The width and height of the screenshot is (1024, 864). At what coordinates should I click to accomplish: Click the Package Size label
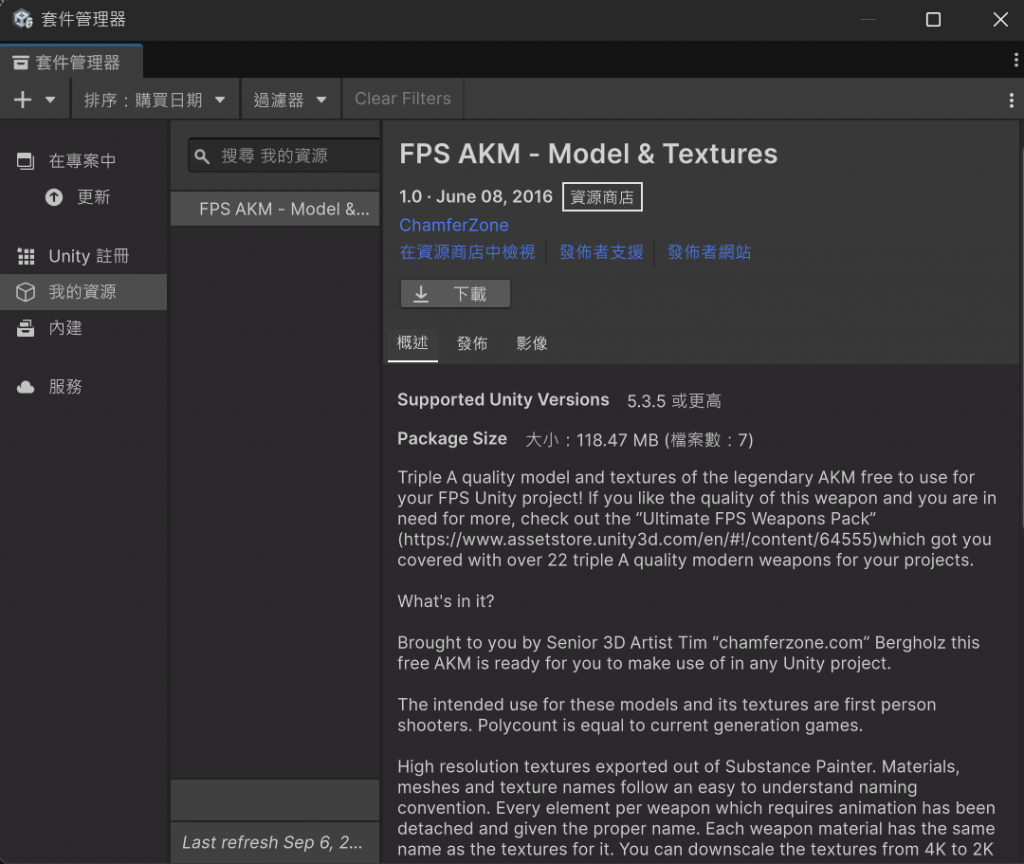point(452,439)
